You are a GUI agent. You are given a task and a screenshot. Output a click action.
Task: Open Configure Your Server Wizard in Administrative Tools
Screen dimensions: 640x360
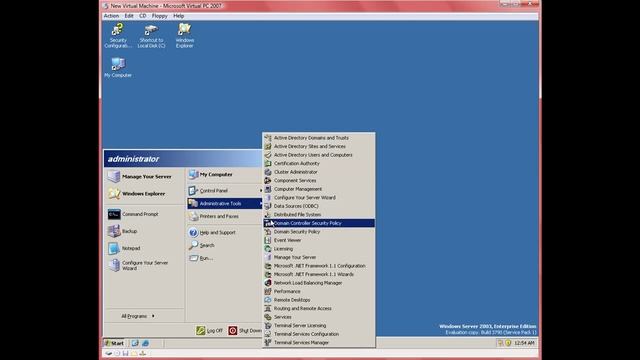pos(319,198)
